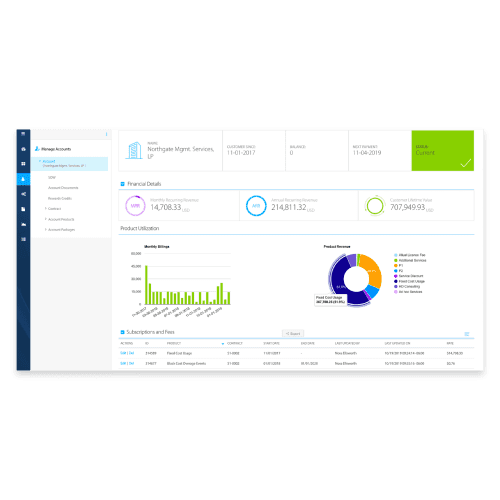Select Account Documents in the navigation tree
This screenshot has width=500, height=500.
[x=63, y=188]
